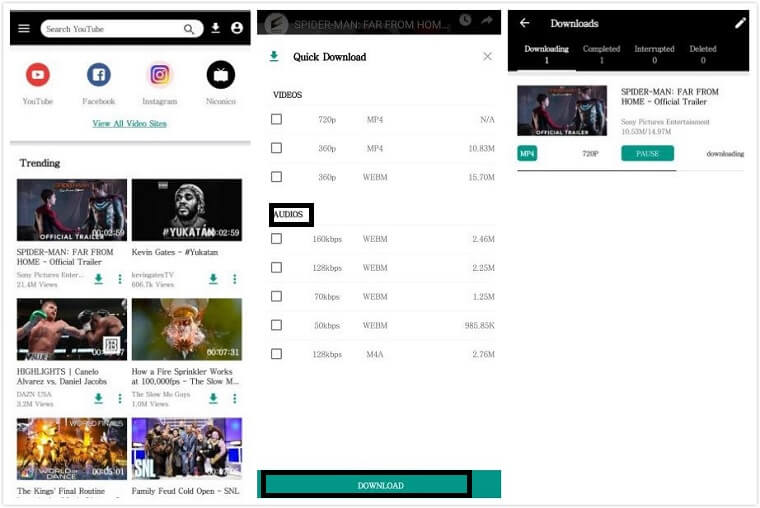Check the 50kbps WEBM audio option
Screen dimensions: 760x508
[x=276, y=325]
